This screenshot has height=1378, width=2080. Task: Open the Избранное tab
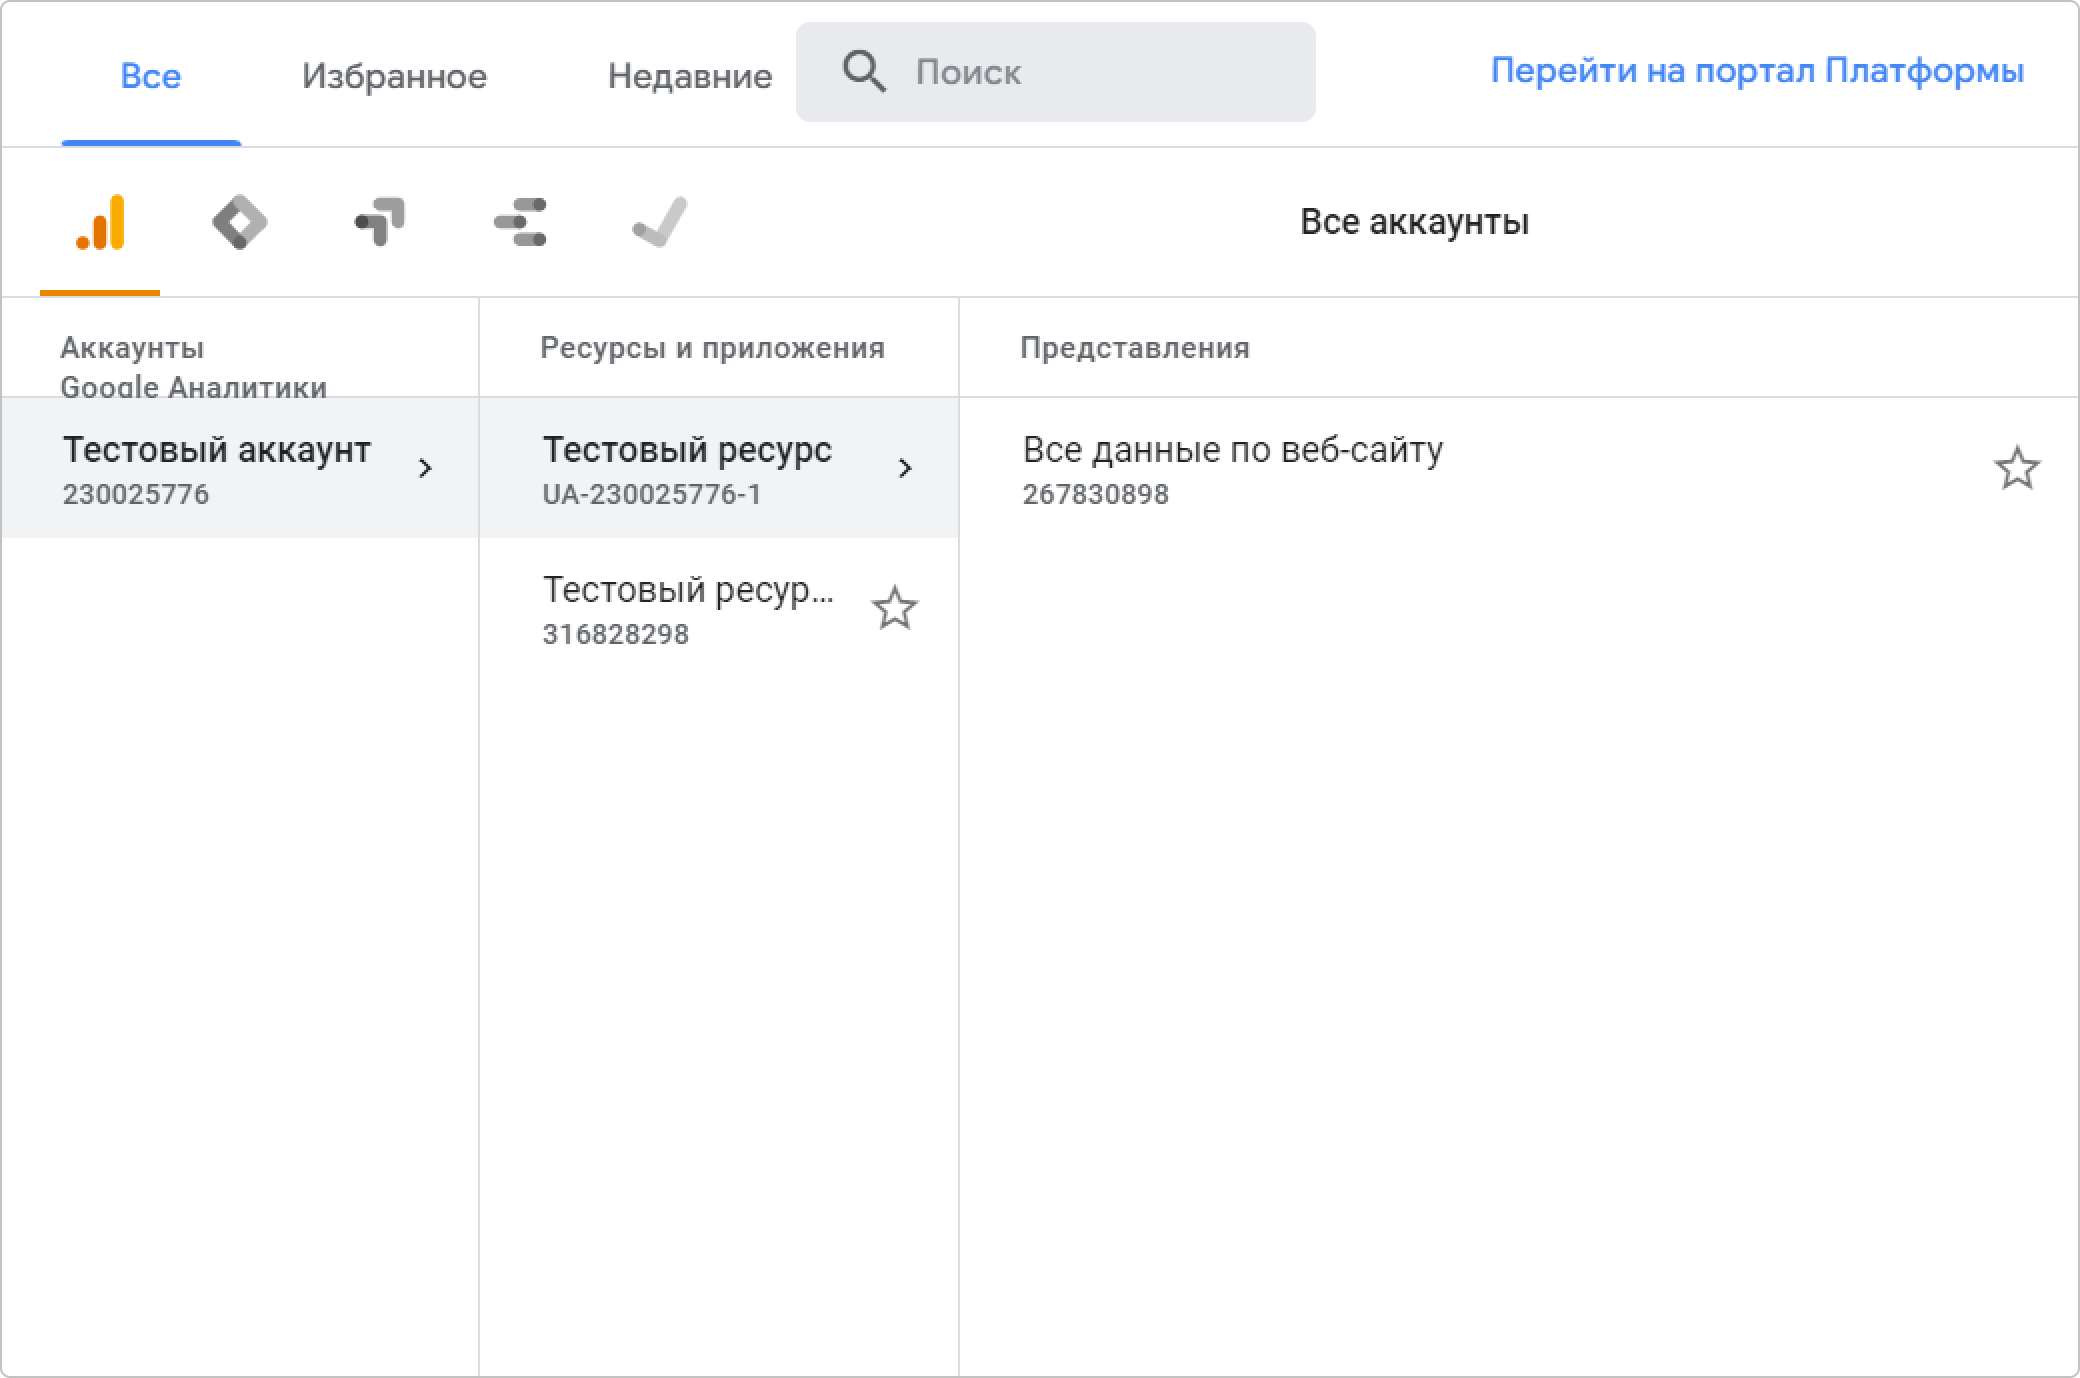click(x=394, y=76)
